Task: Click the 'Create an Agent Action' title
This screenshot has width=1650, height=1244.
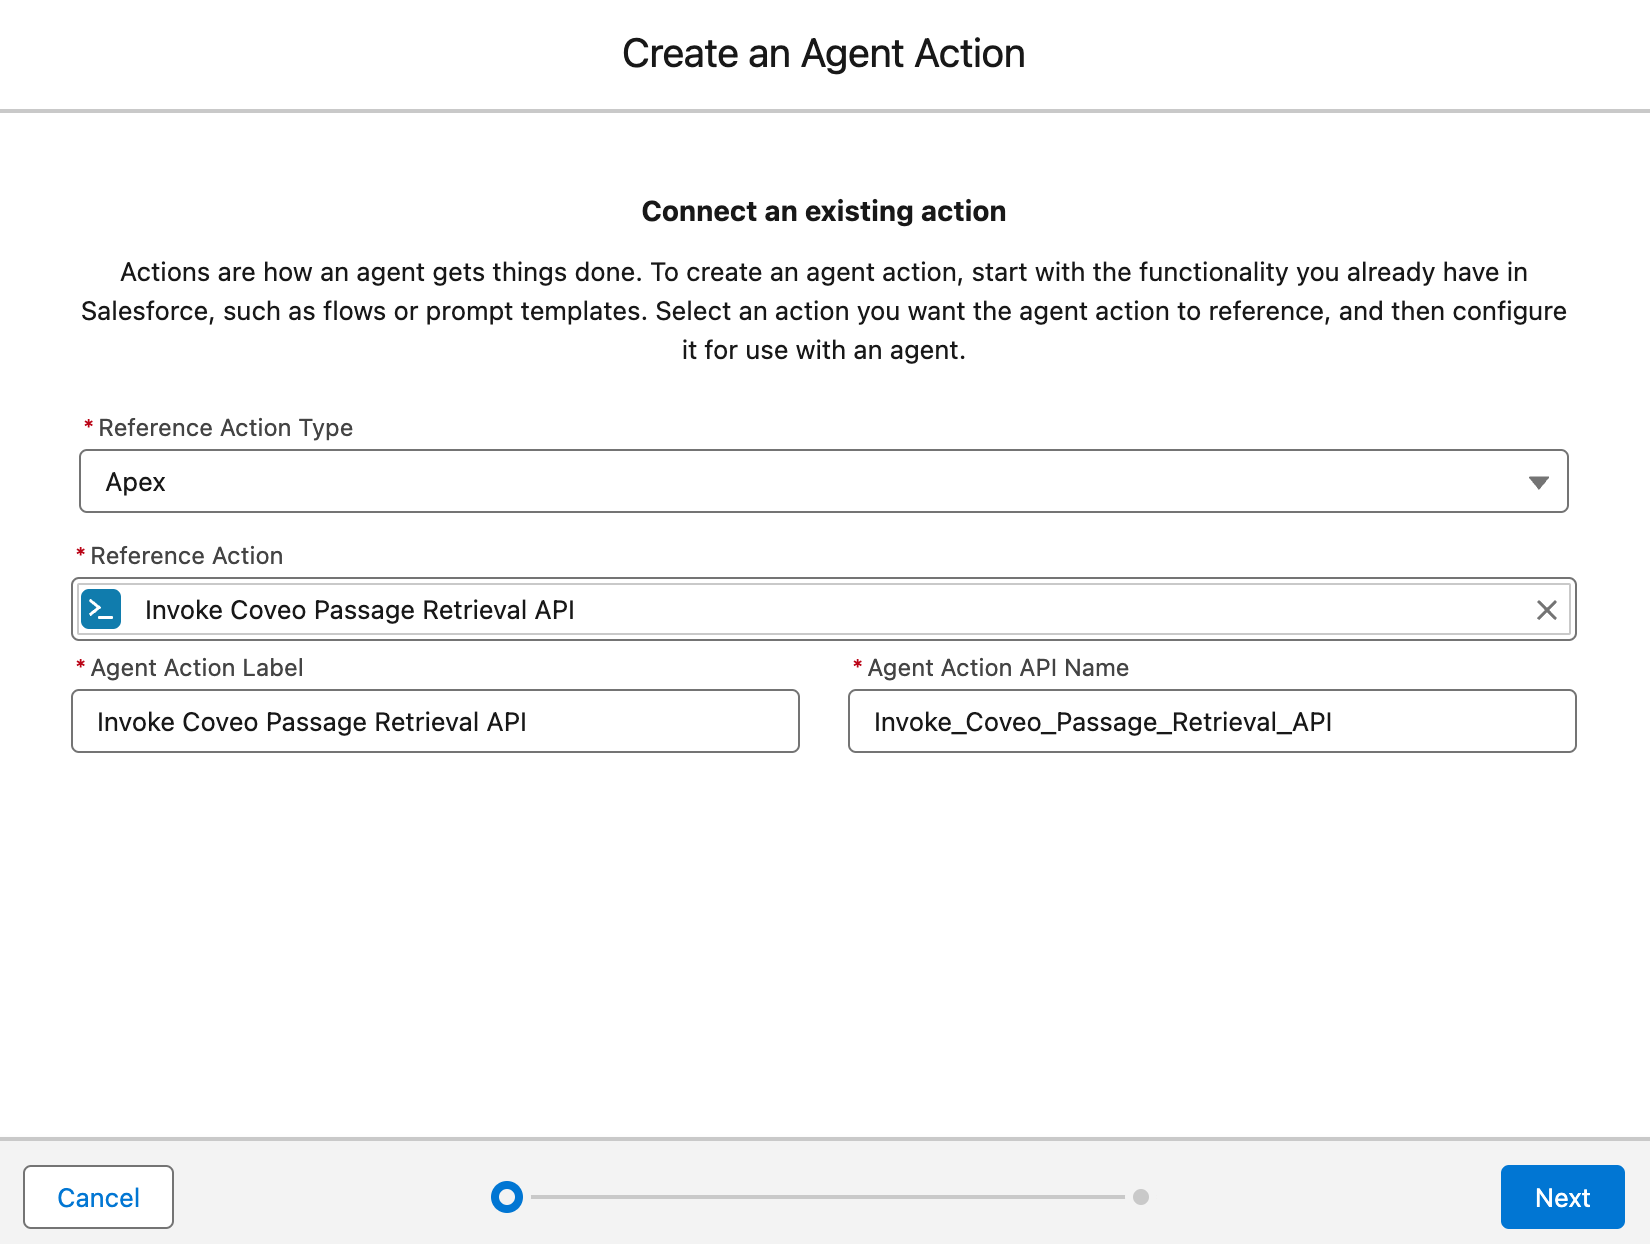Action: tap(824, 53)
